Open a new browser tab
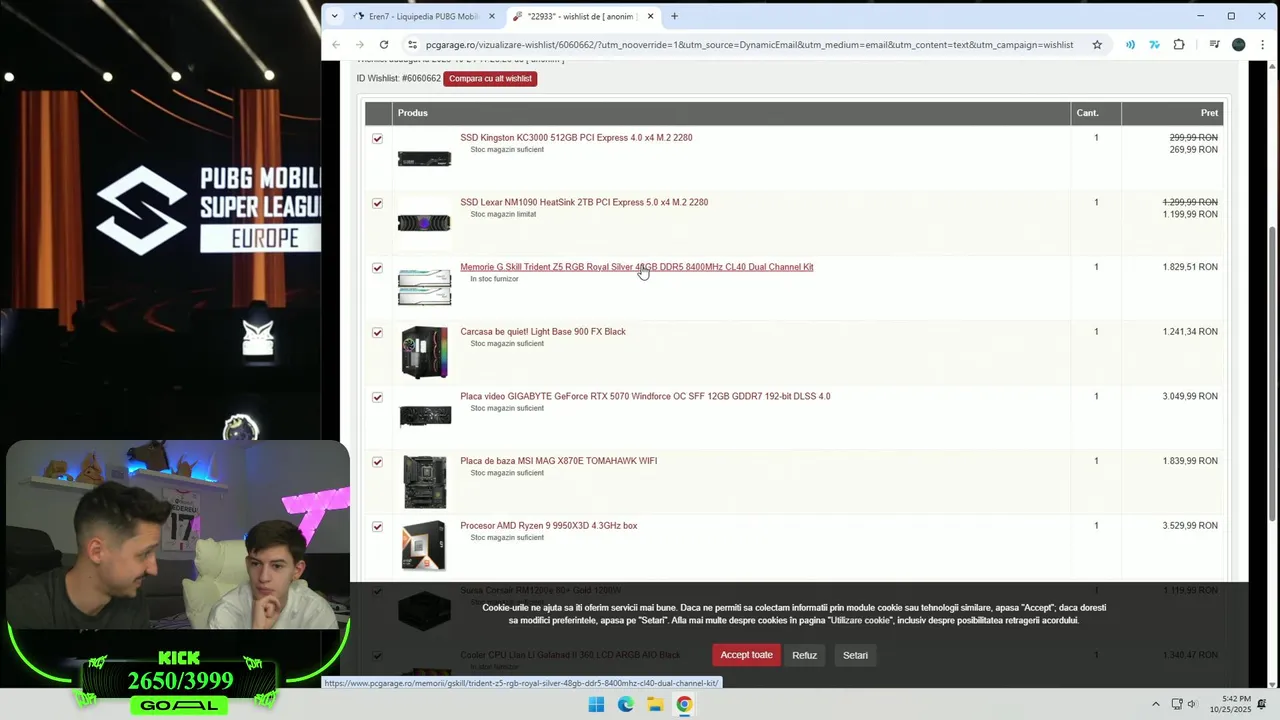This screenshot has height=720, width=1280. [674, 16]
